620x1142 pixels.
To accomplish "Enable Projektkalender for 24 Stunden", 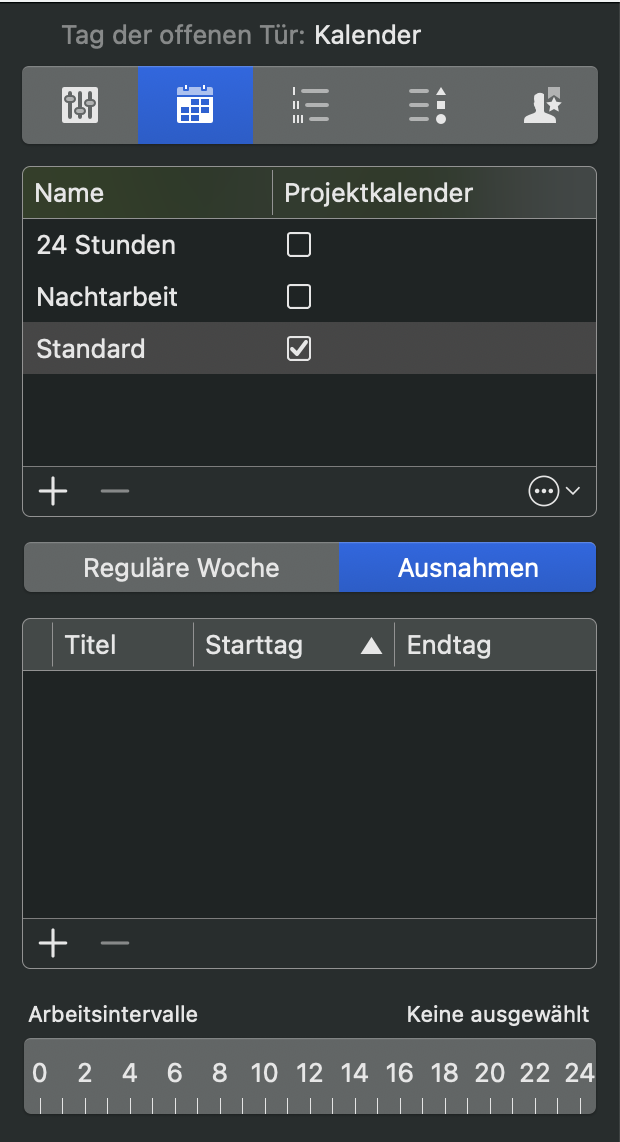I will [298, 244].
